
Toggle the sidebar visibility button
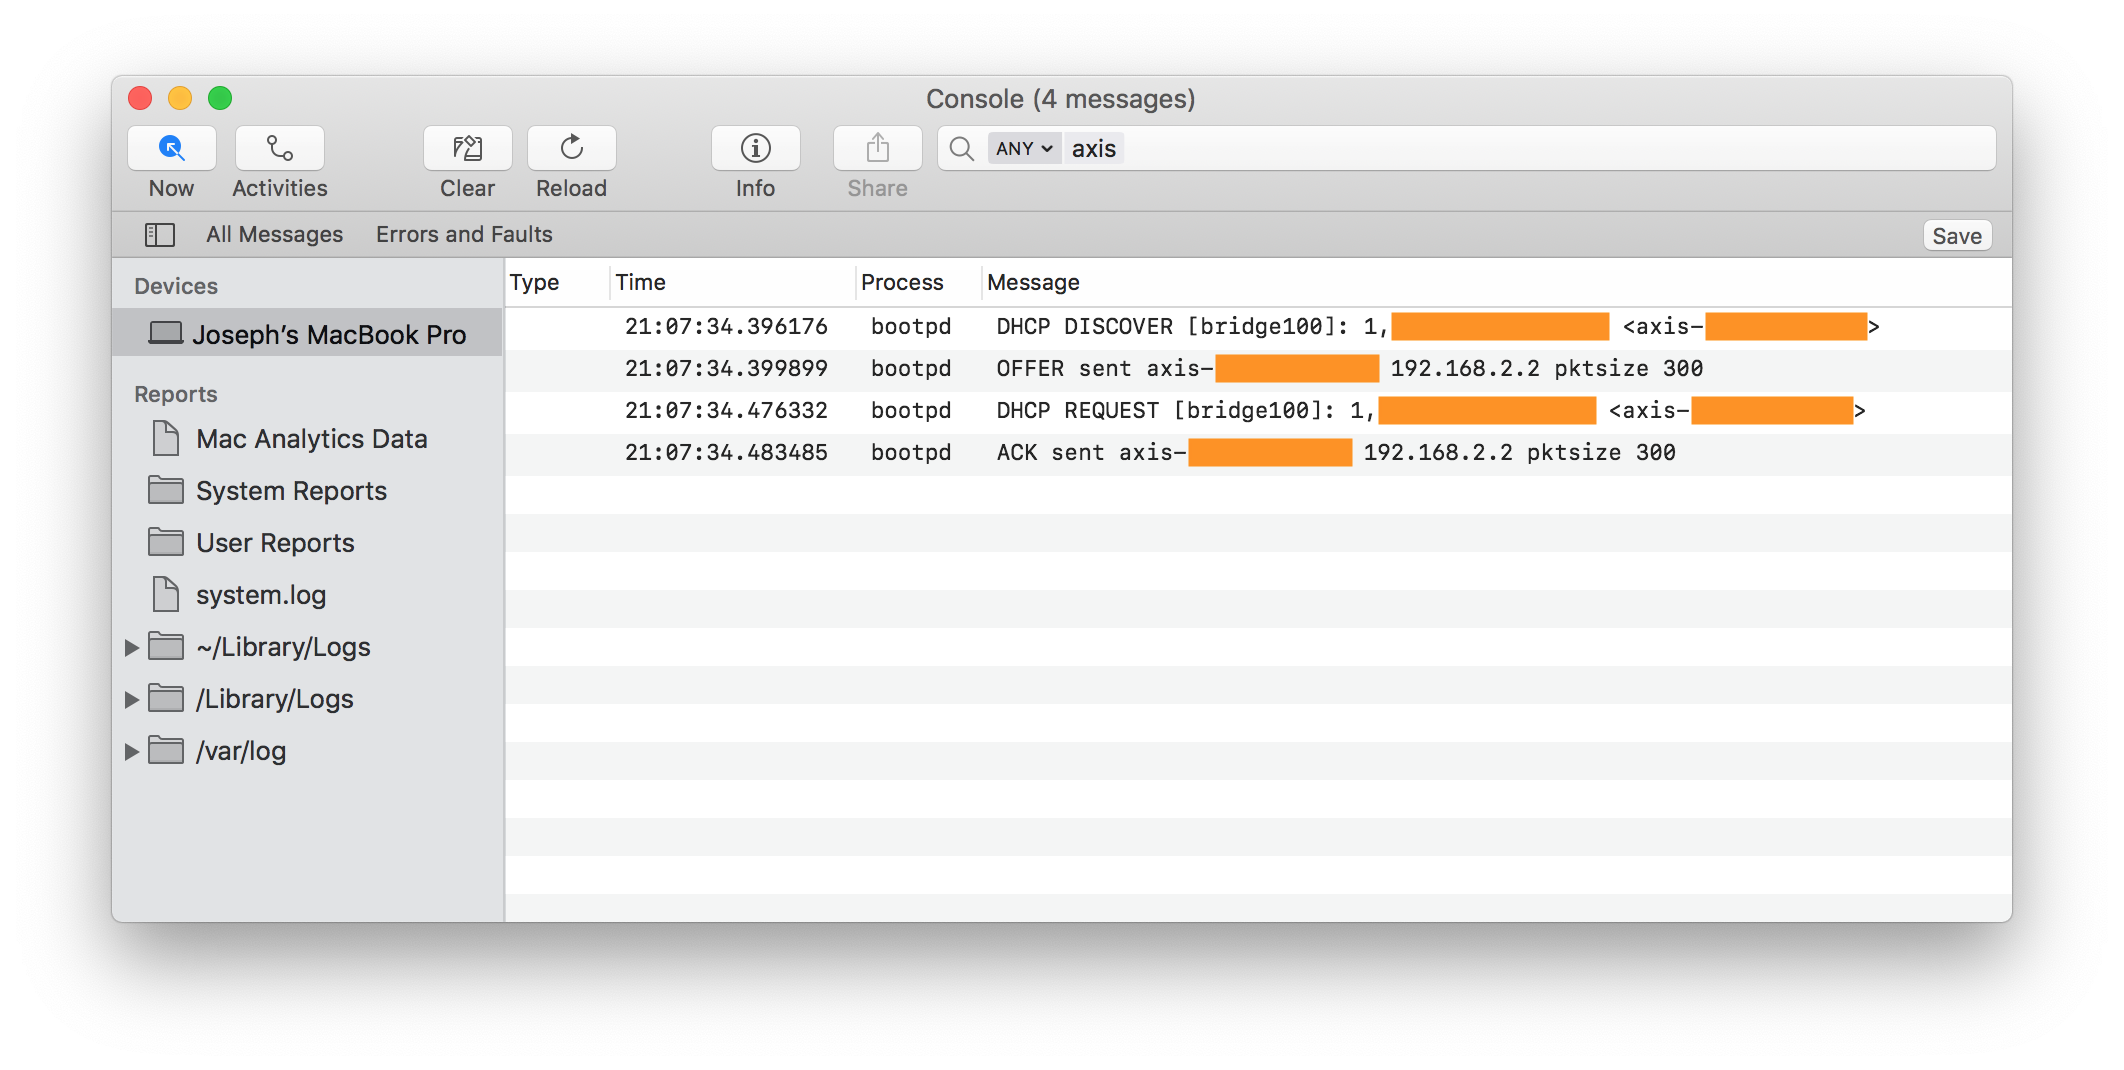(160, 235)
